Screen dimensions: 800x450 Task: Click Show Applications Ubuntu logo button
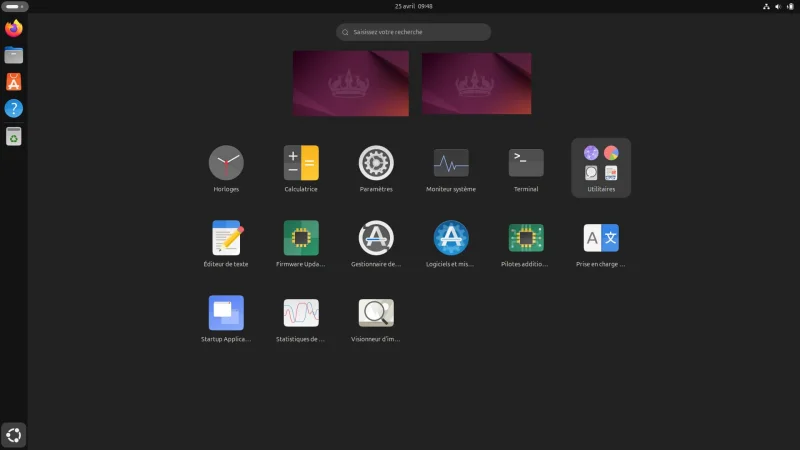14,435
